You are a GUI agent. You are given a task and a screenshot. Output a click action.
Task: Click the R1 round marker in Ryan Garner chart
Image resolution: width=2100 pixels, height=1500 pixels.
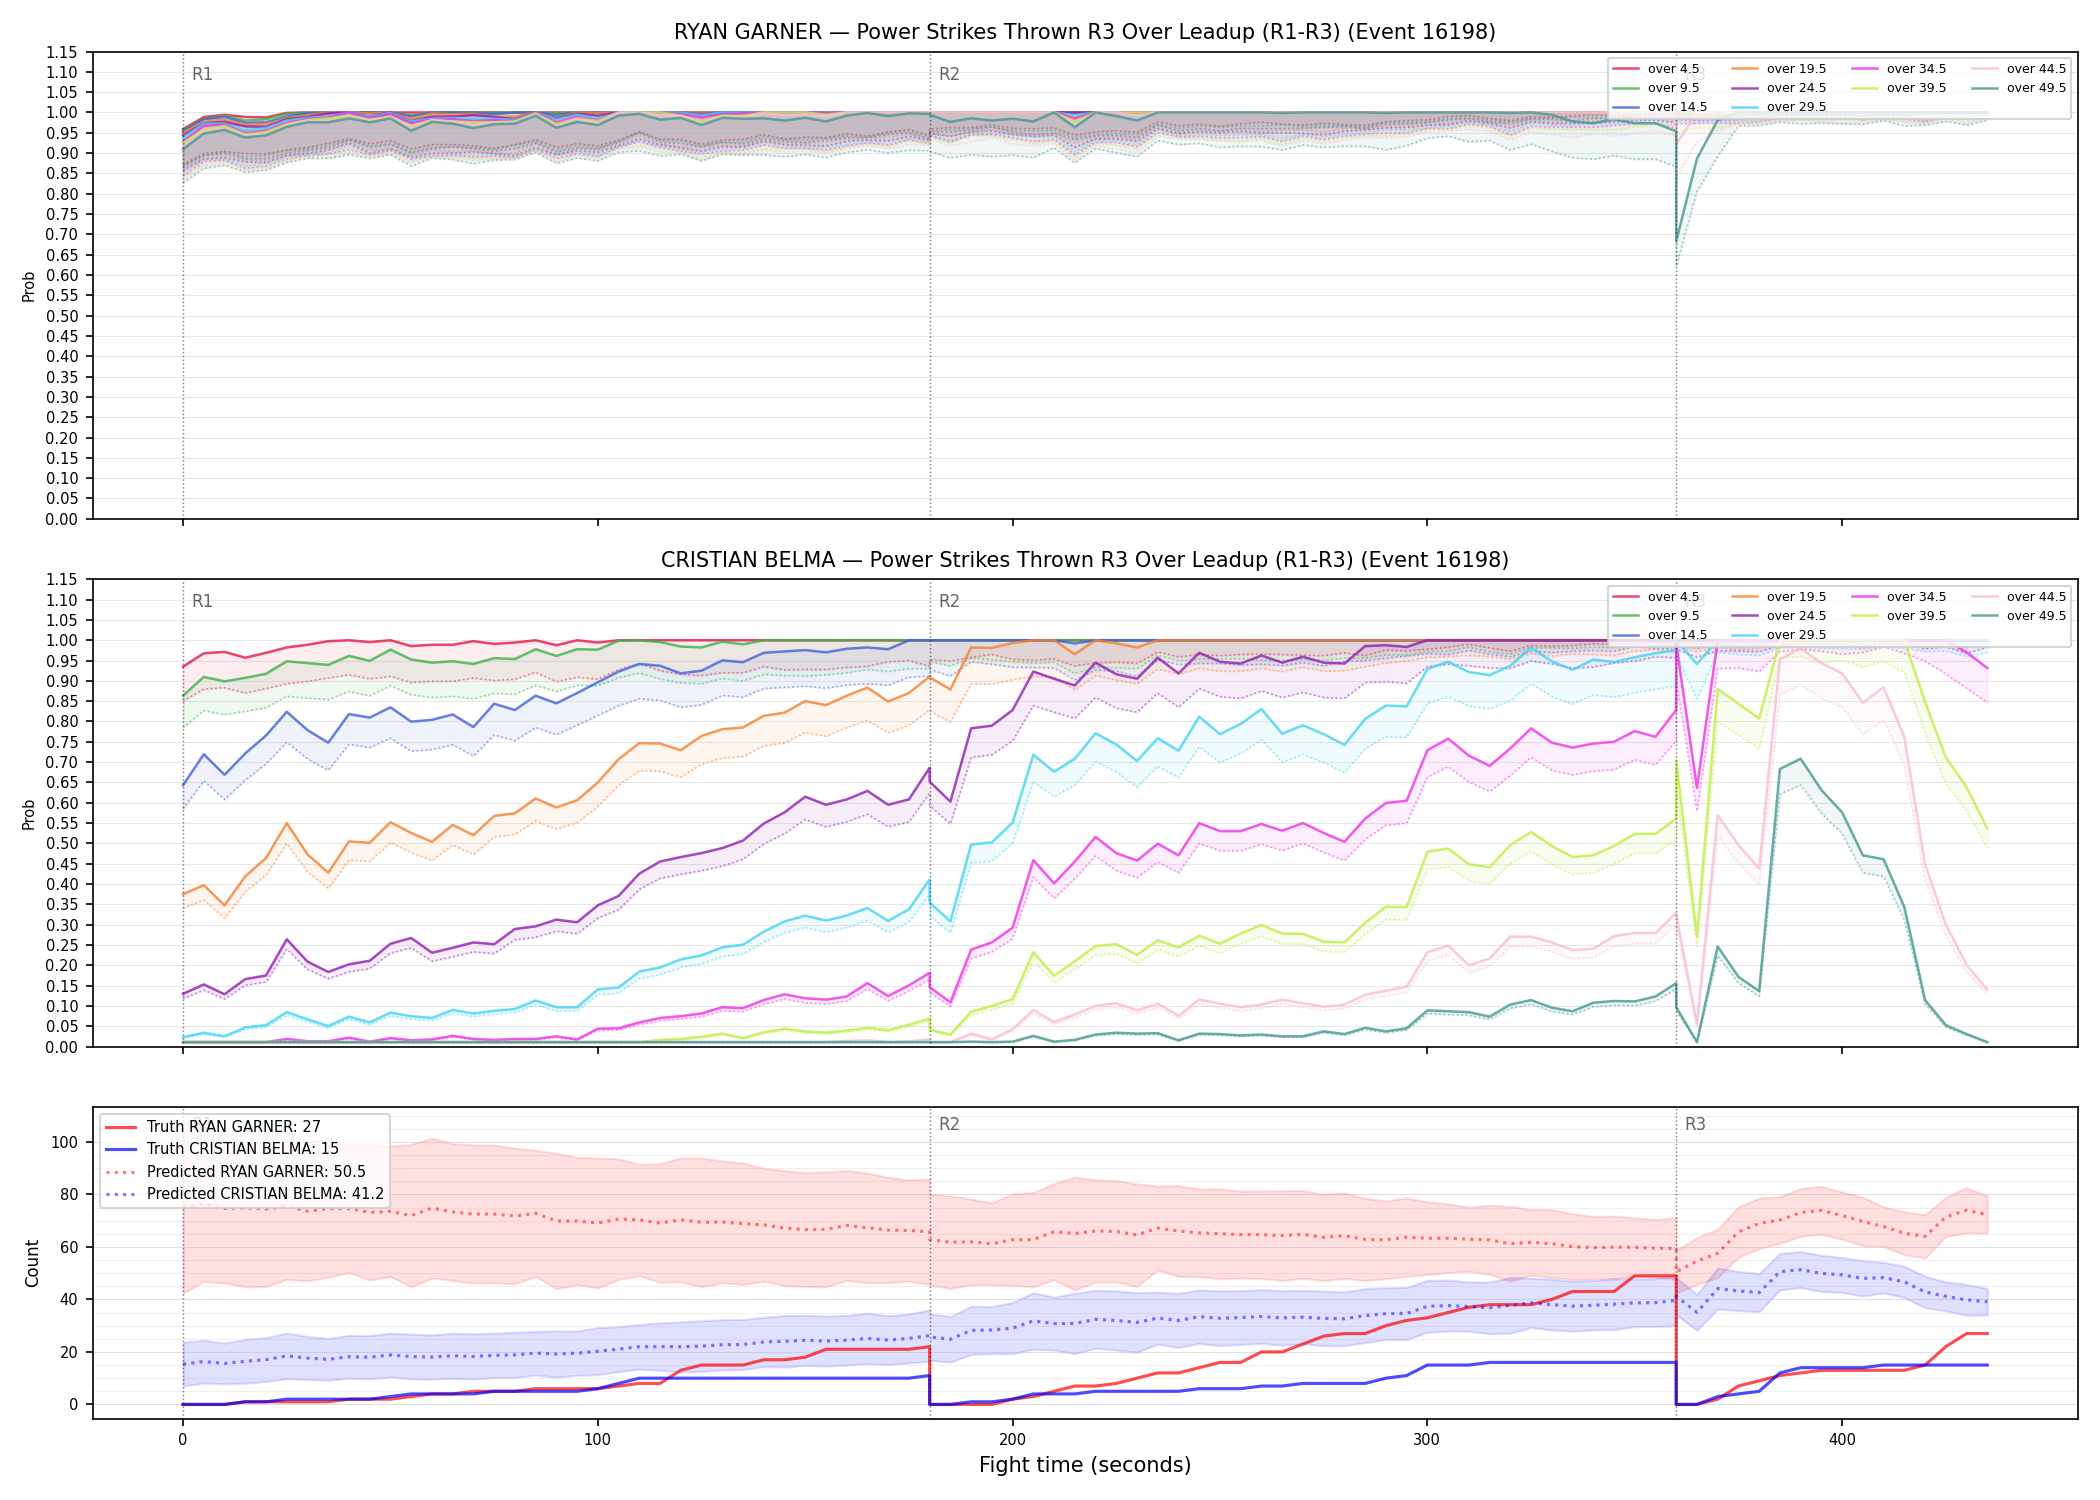tap(202, 74)
